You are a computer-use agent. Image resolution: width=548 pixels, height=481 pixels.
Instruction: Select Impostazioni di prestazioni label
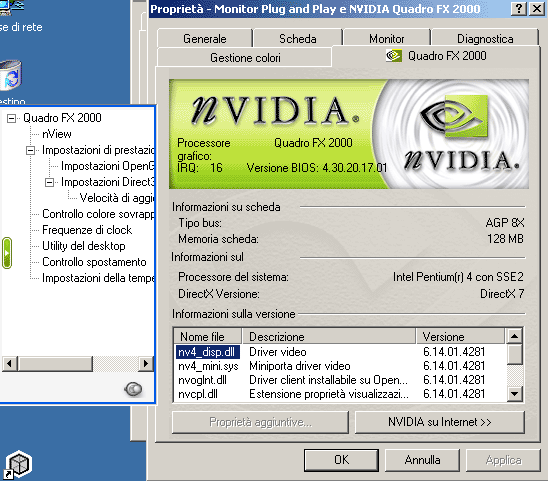coord(98,150)
